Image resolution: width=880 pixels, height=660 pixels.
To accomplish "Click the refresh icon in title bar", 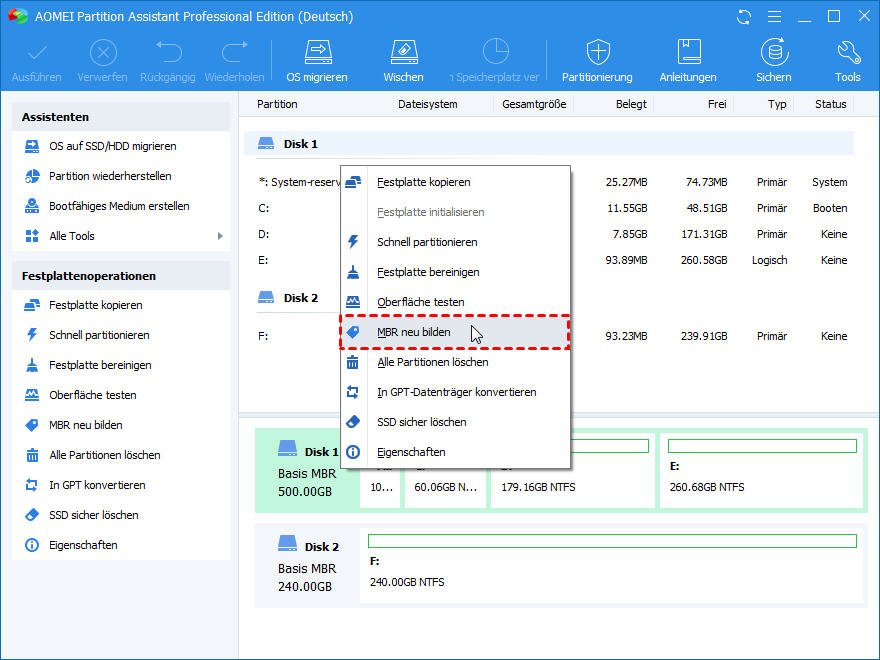I will tap(744, 17).
